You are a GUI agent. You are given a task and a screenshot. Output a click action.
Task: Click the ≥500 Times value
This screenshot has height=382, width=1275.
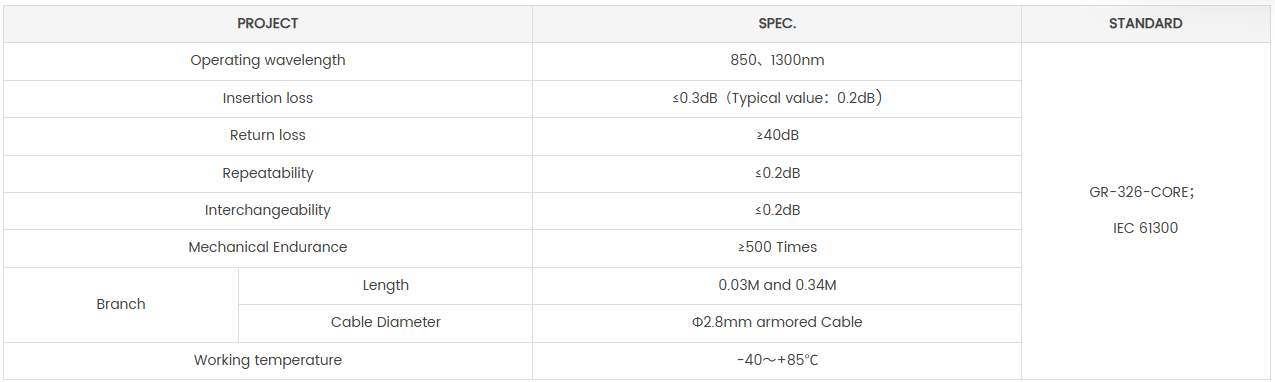[777, 247]
